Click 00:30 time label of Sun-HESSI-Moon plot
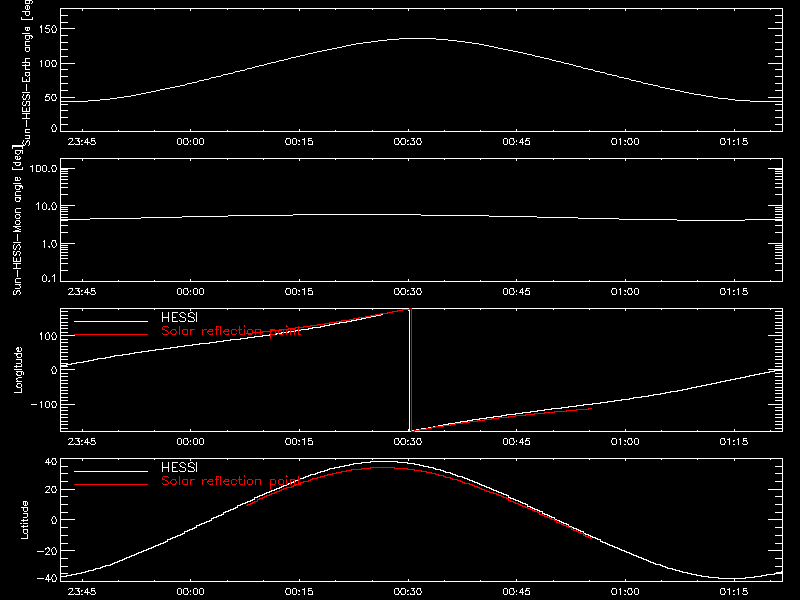This screenshot has height=600, width=800. (408, 291)
